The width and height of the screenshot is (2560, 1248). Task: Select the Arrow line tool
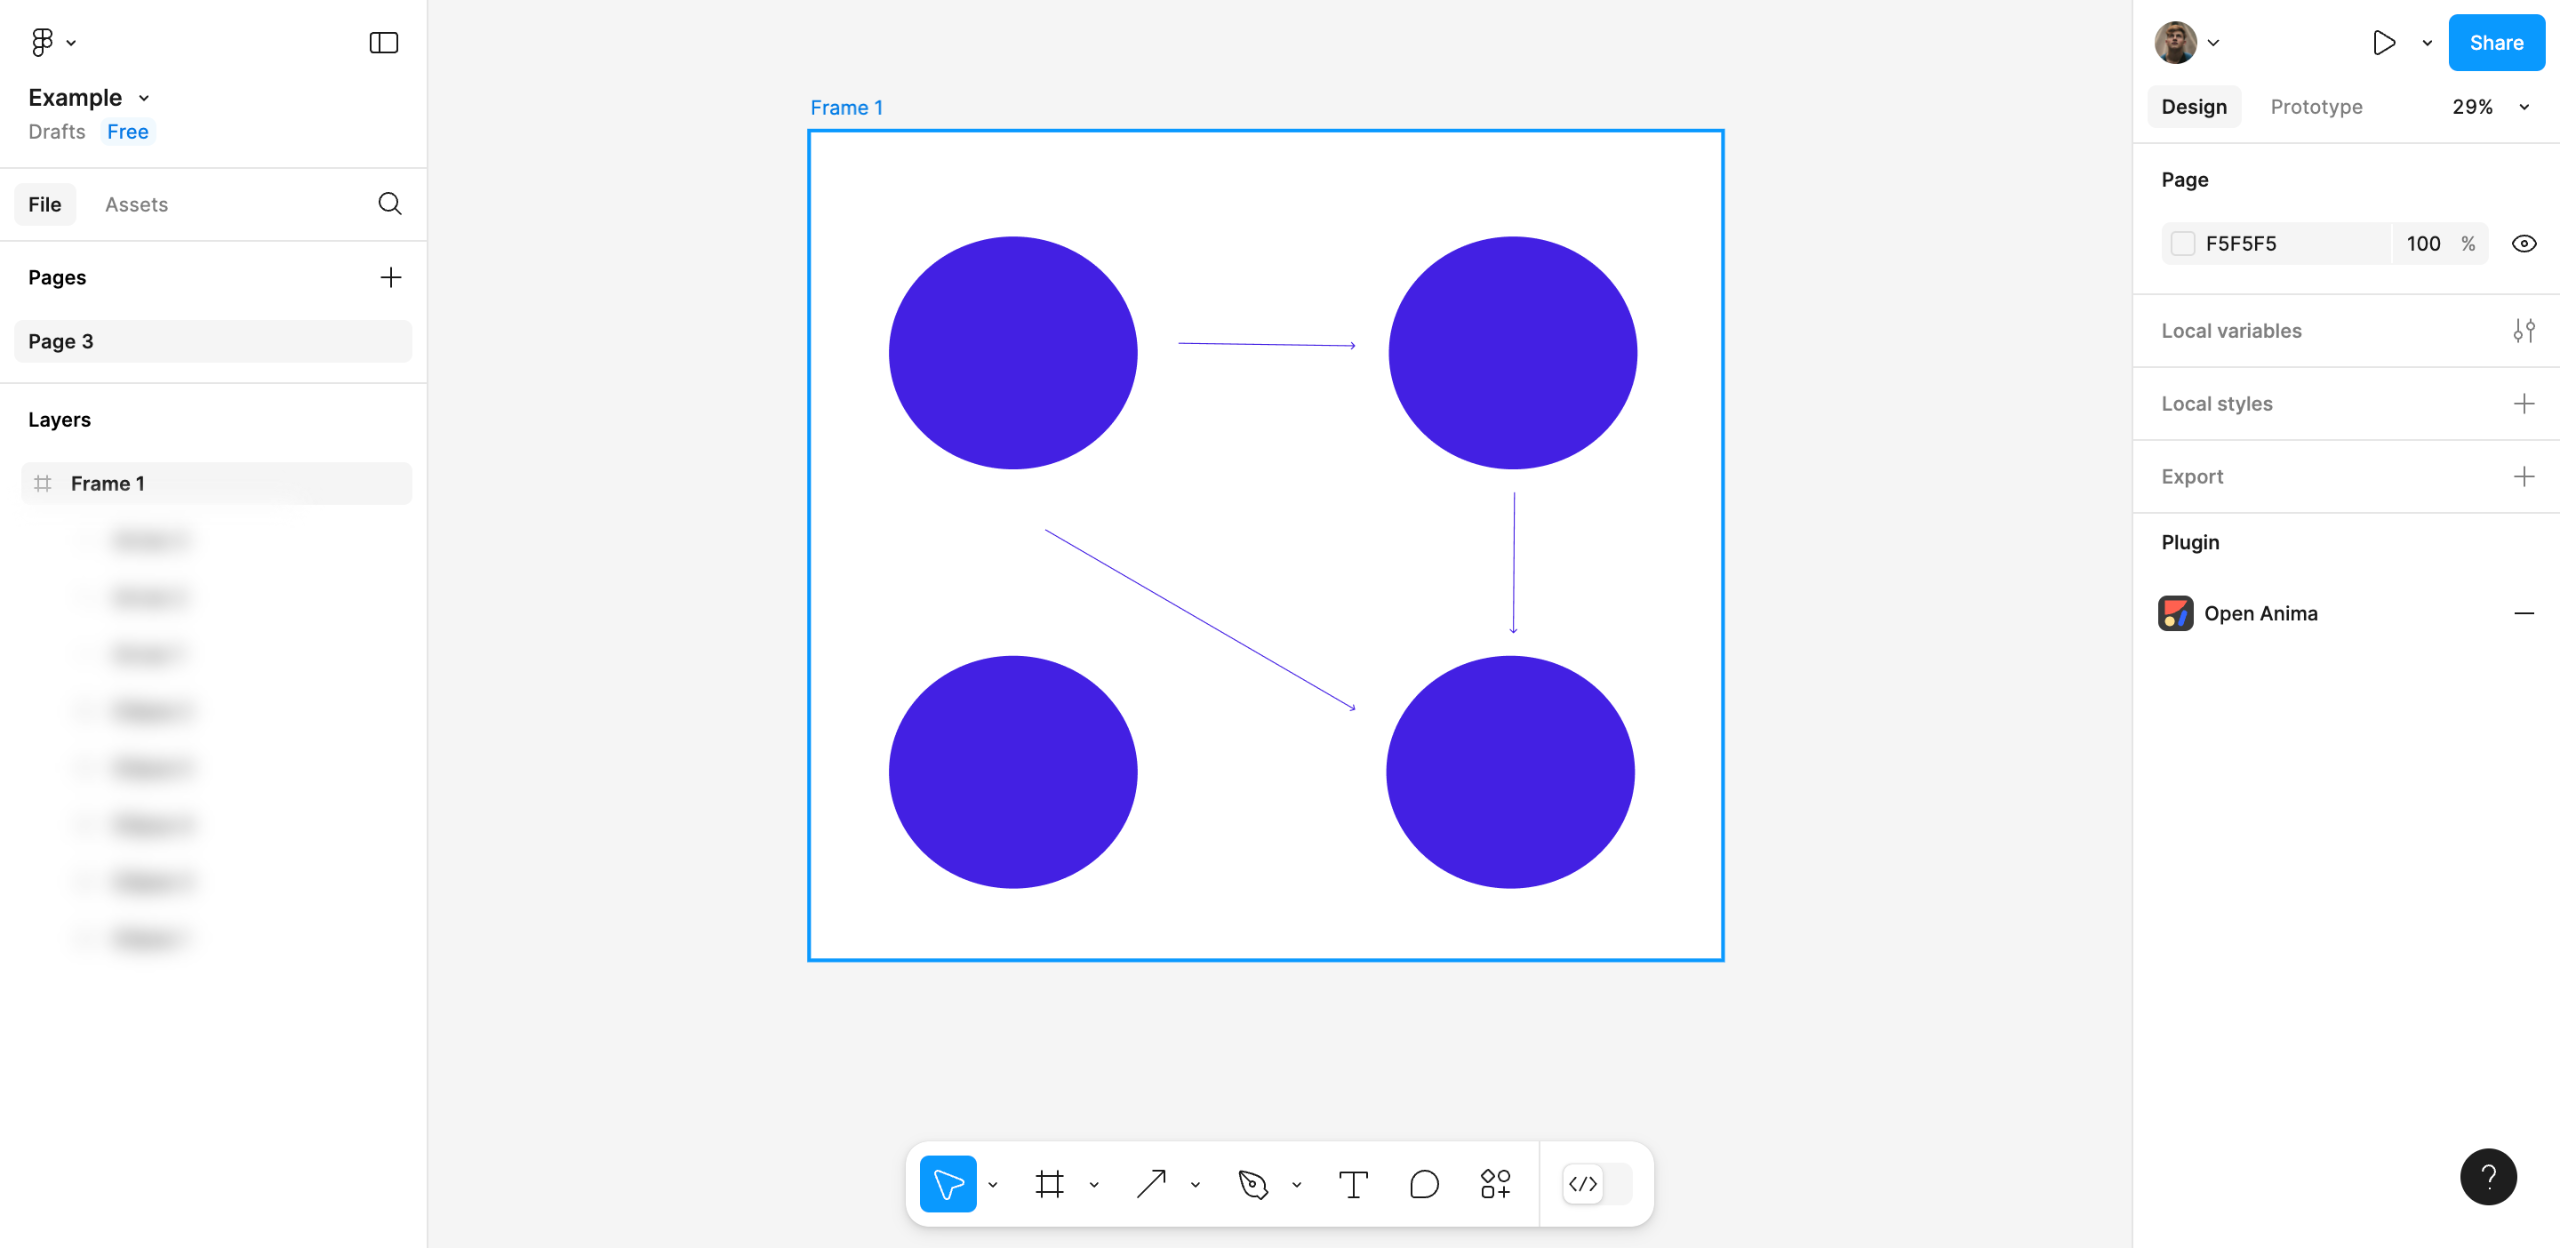coord(1151,1184)
